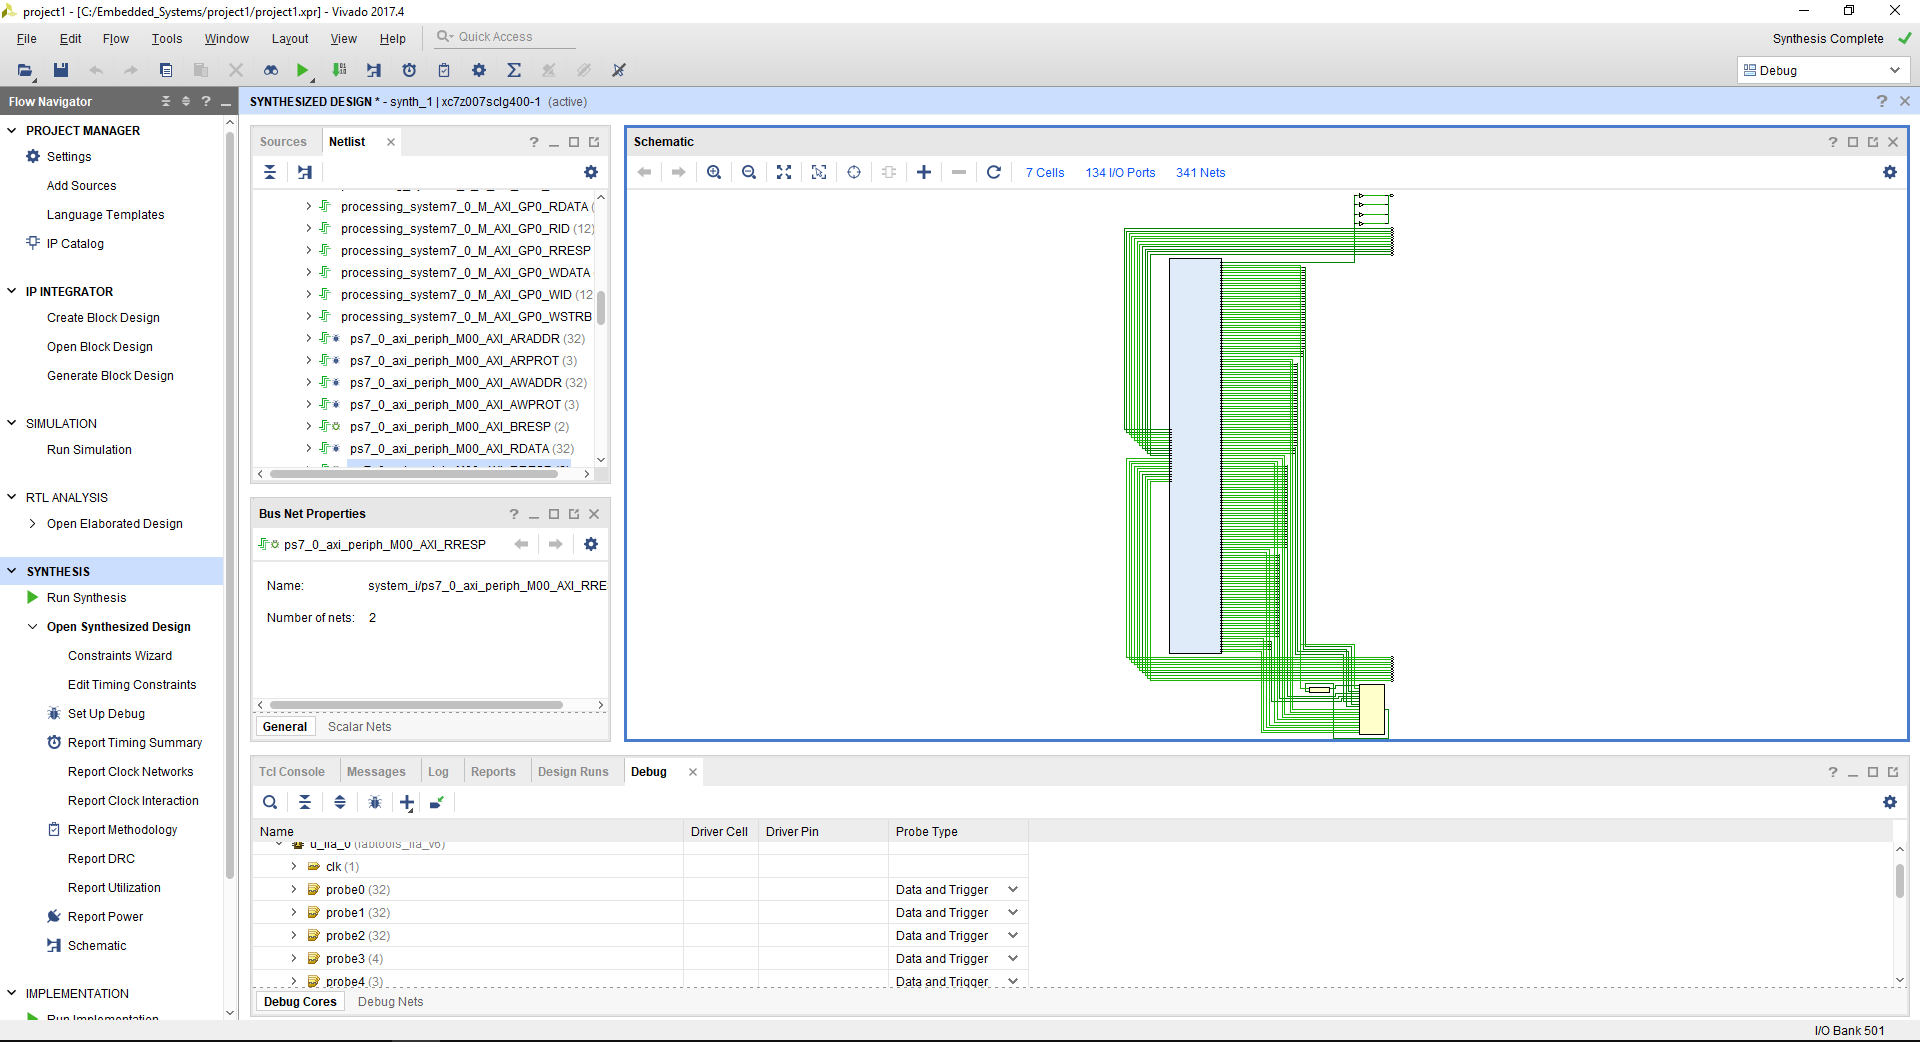
Task: Click the Netlist vertical scrollbar
Action: 601,308
